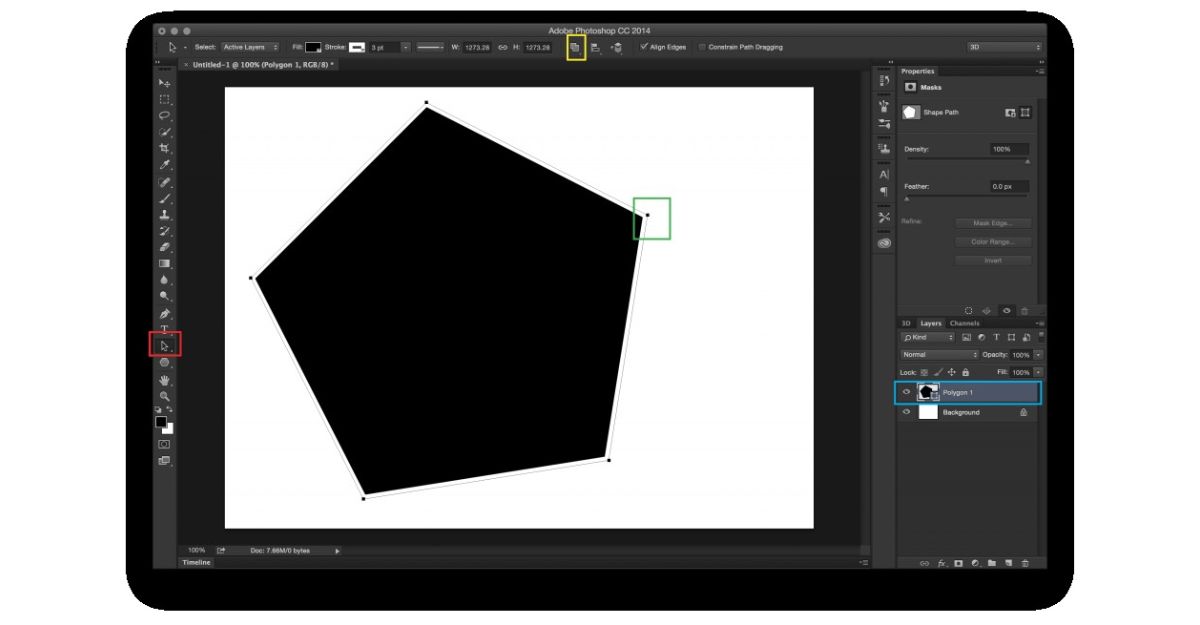
Task: Select the Clone Stamp tool
Action: 164,215
